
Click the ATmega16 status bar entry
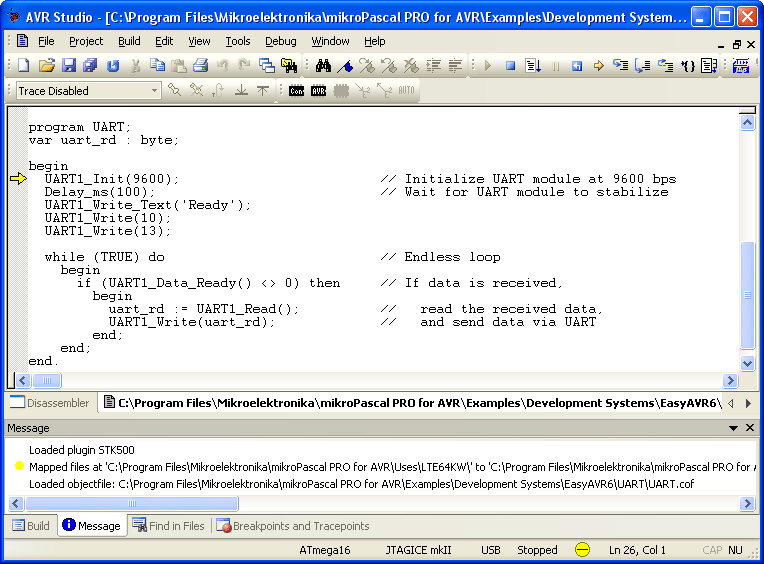point(325,550)
